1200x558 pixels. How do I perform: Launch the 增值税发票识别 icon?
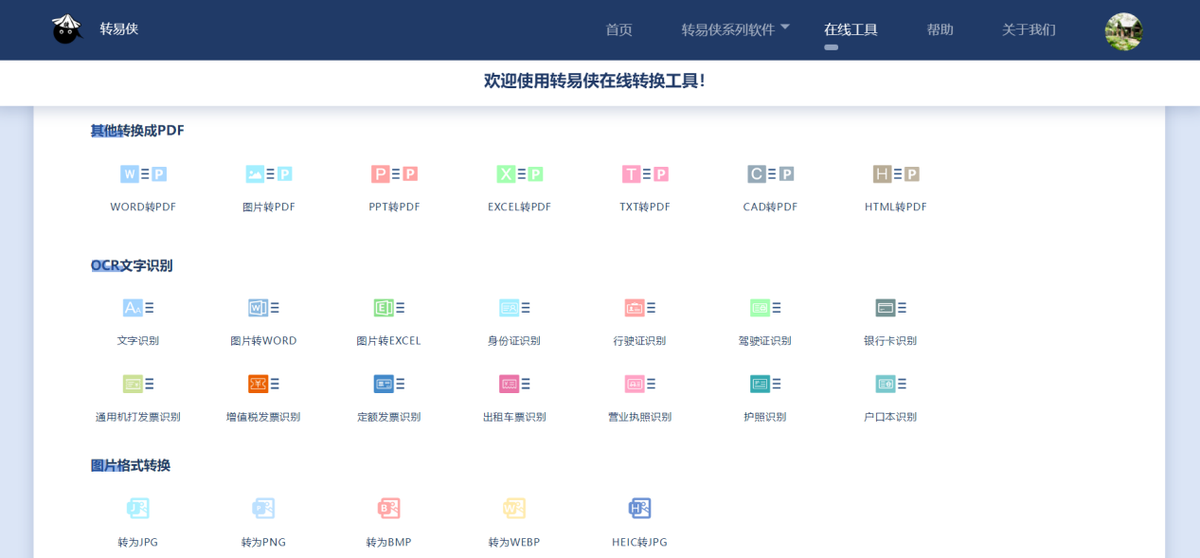point(264,384)
